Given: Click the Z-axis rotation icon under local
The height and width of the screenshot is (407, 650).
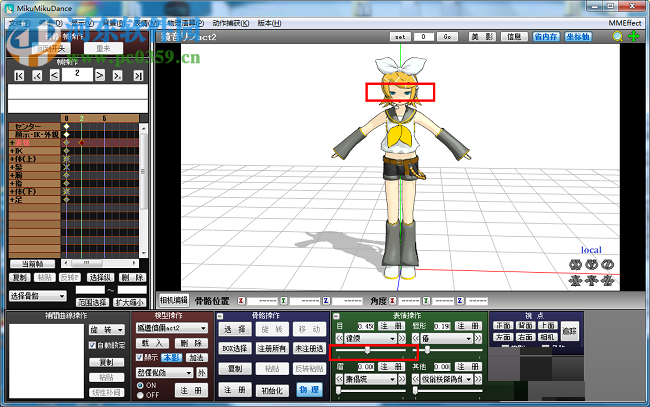Looking at the screenshot, I should (x=607, y=264).
